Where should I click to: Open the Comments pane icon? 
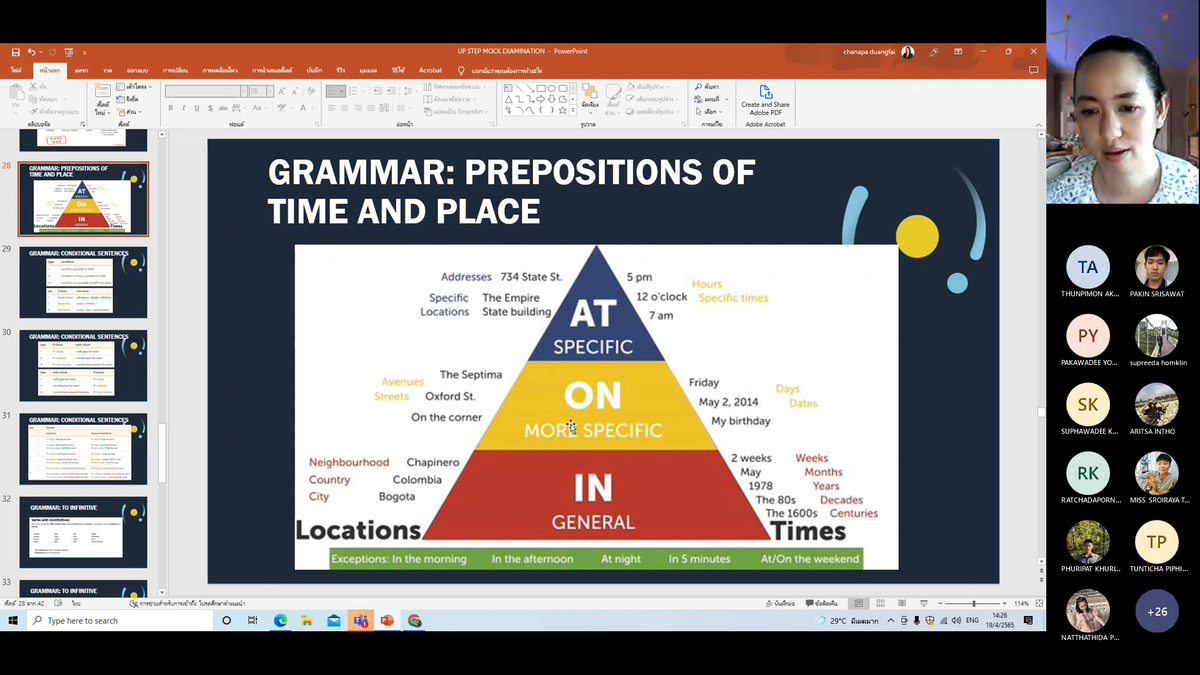click(1033, 70)
